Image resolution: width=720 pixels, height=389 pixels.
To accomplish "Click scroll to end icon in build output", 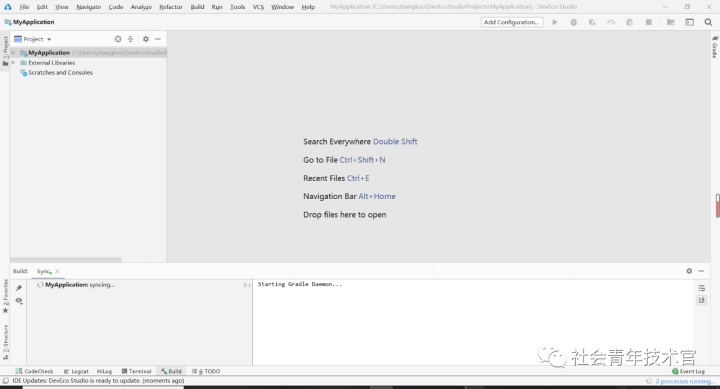I will [702, 300].
